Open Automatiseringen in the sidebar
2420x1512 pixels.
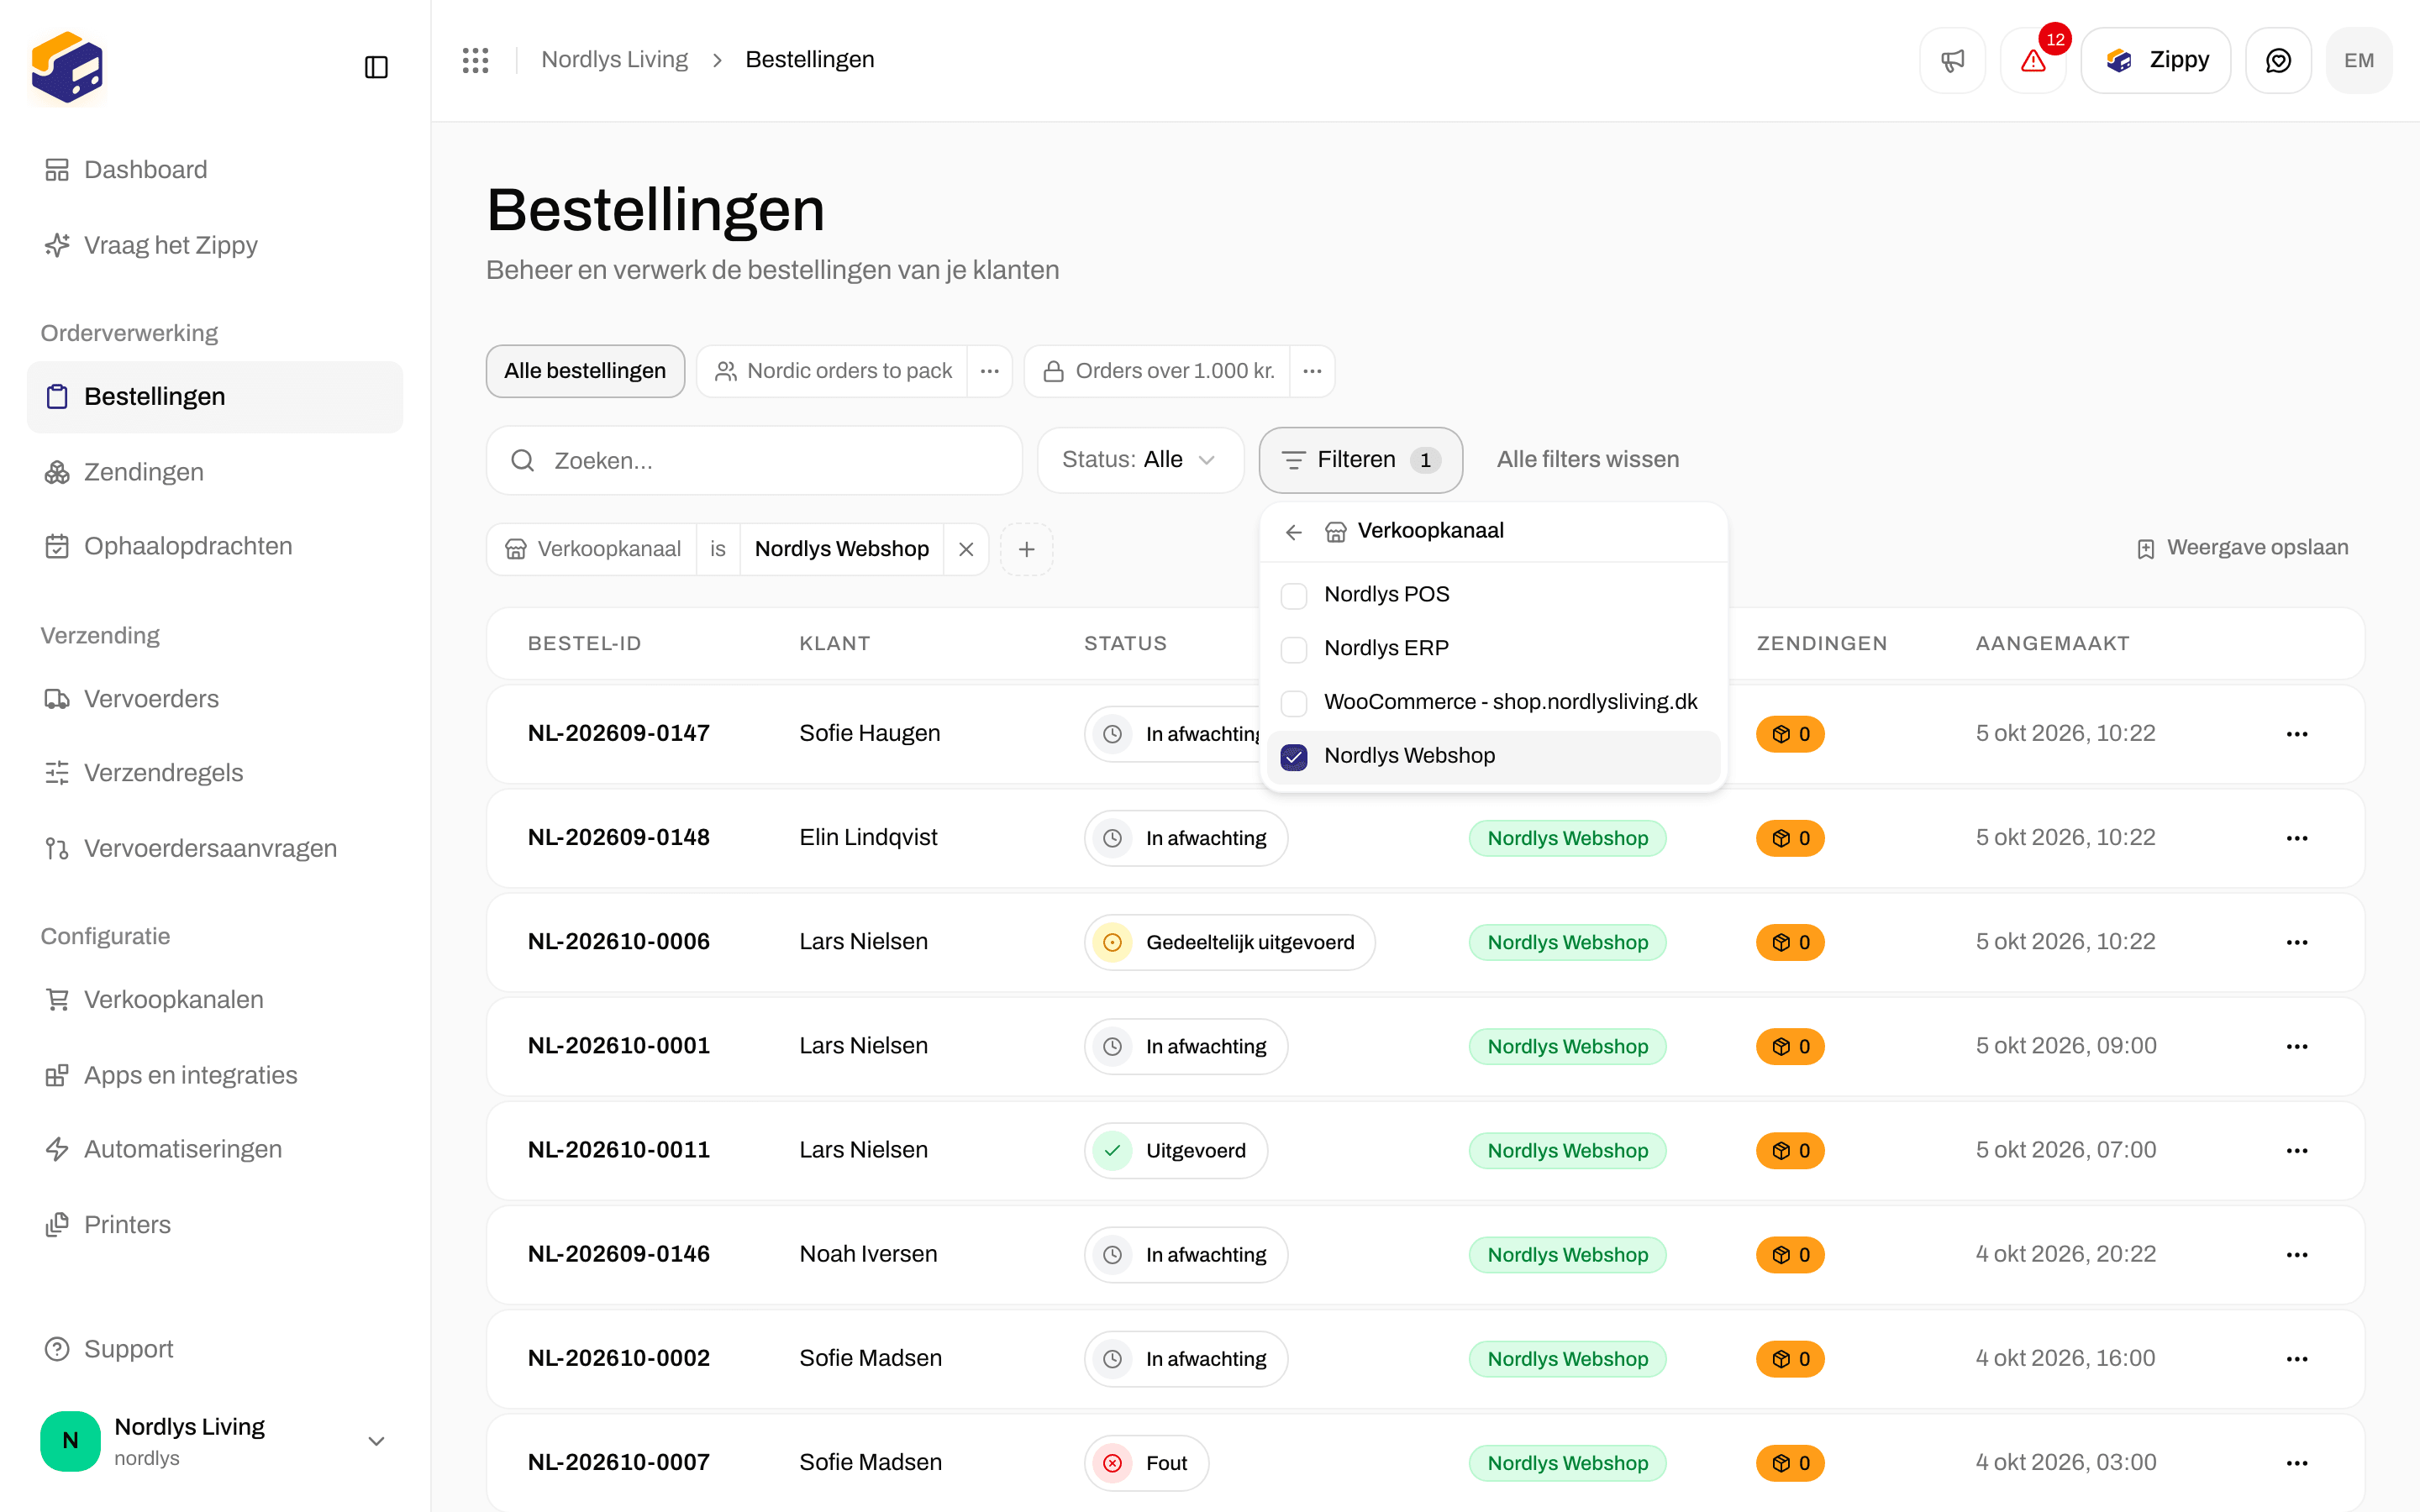214,1149
